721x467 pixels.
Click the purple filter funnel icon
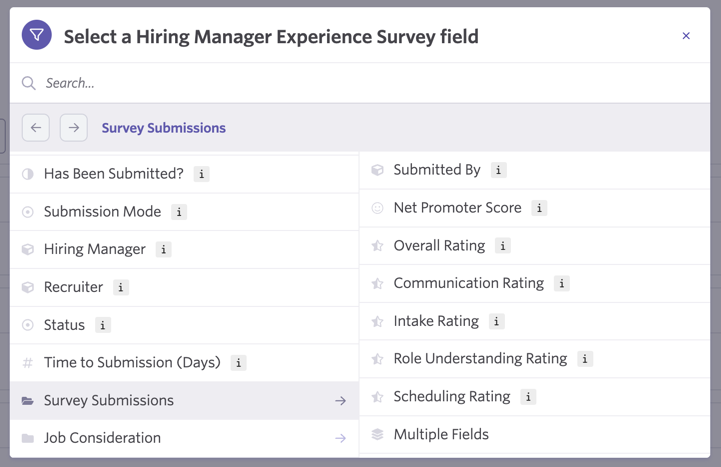tap(36, 35)
